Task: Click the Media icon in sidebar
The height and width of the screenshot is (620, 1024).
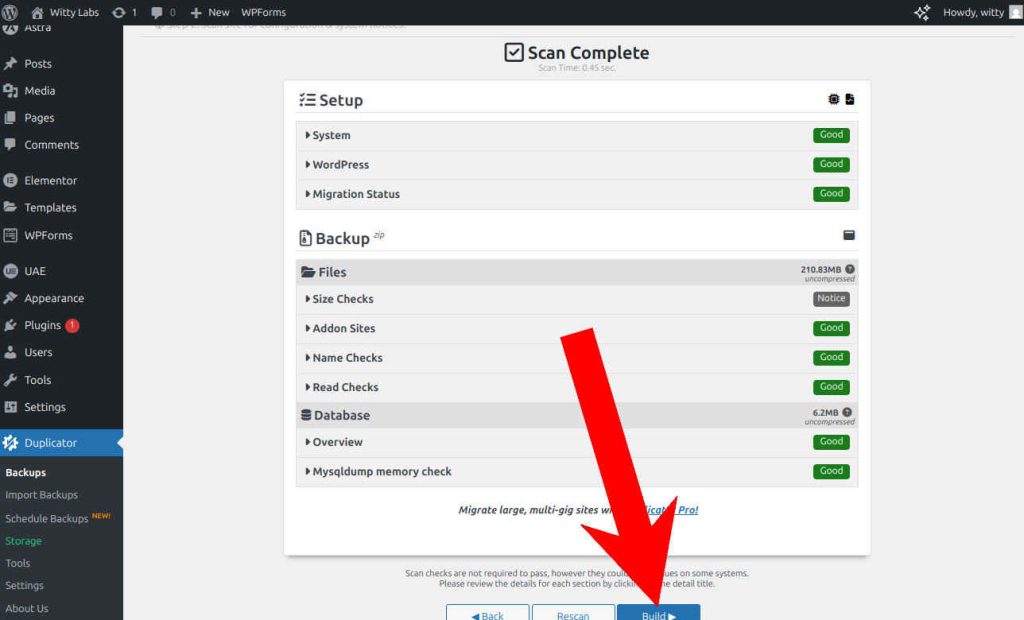Action: tap(10, 91)
